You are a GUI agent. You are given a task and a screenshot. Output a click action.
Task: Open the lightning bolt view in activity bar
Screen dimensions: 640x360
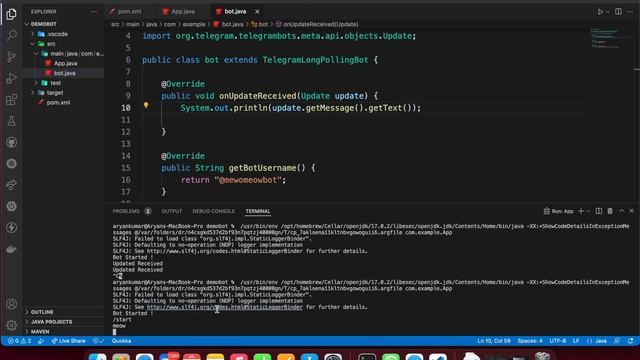11,227
